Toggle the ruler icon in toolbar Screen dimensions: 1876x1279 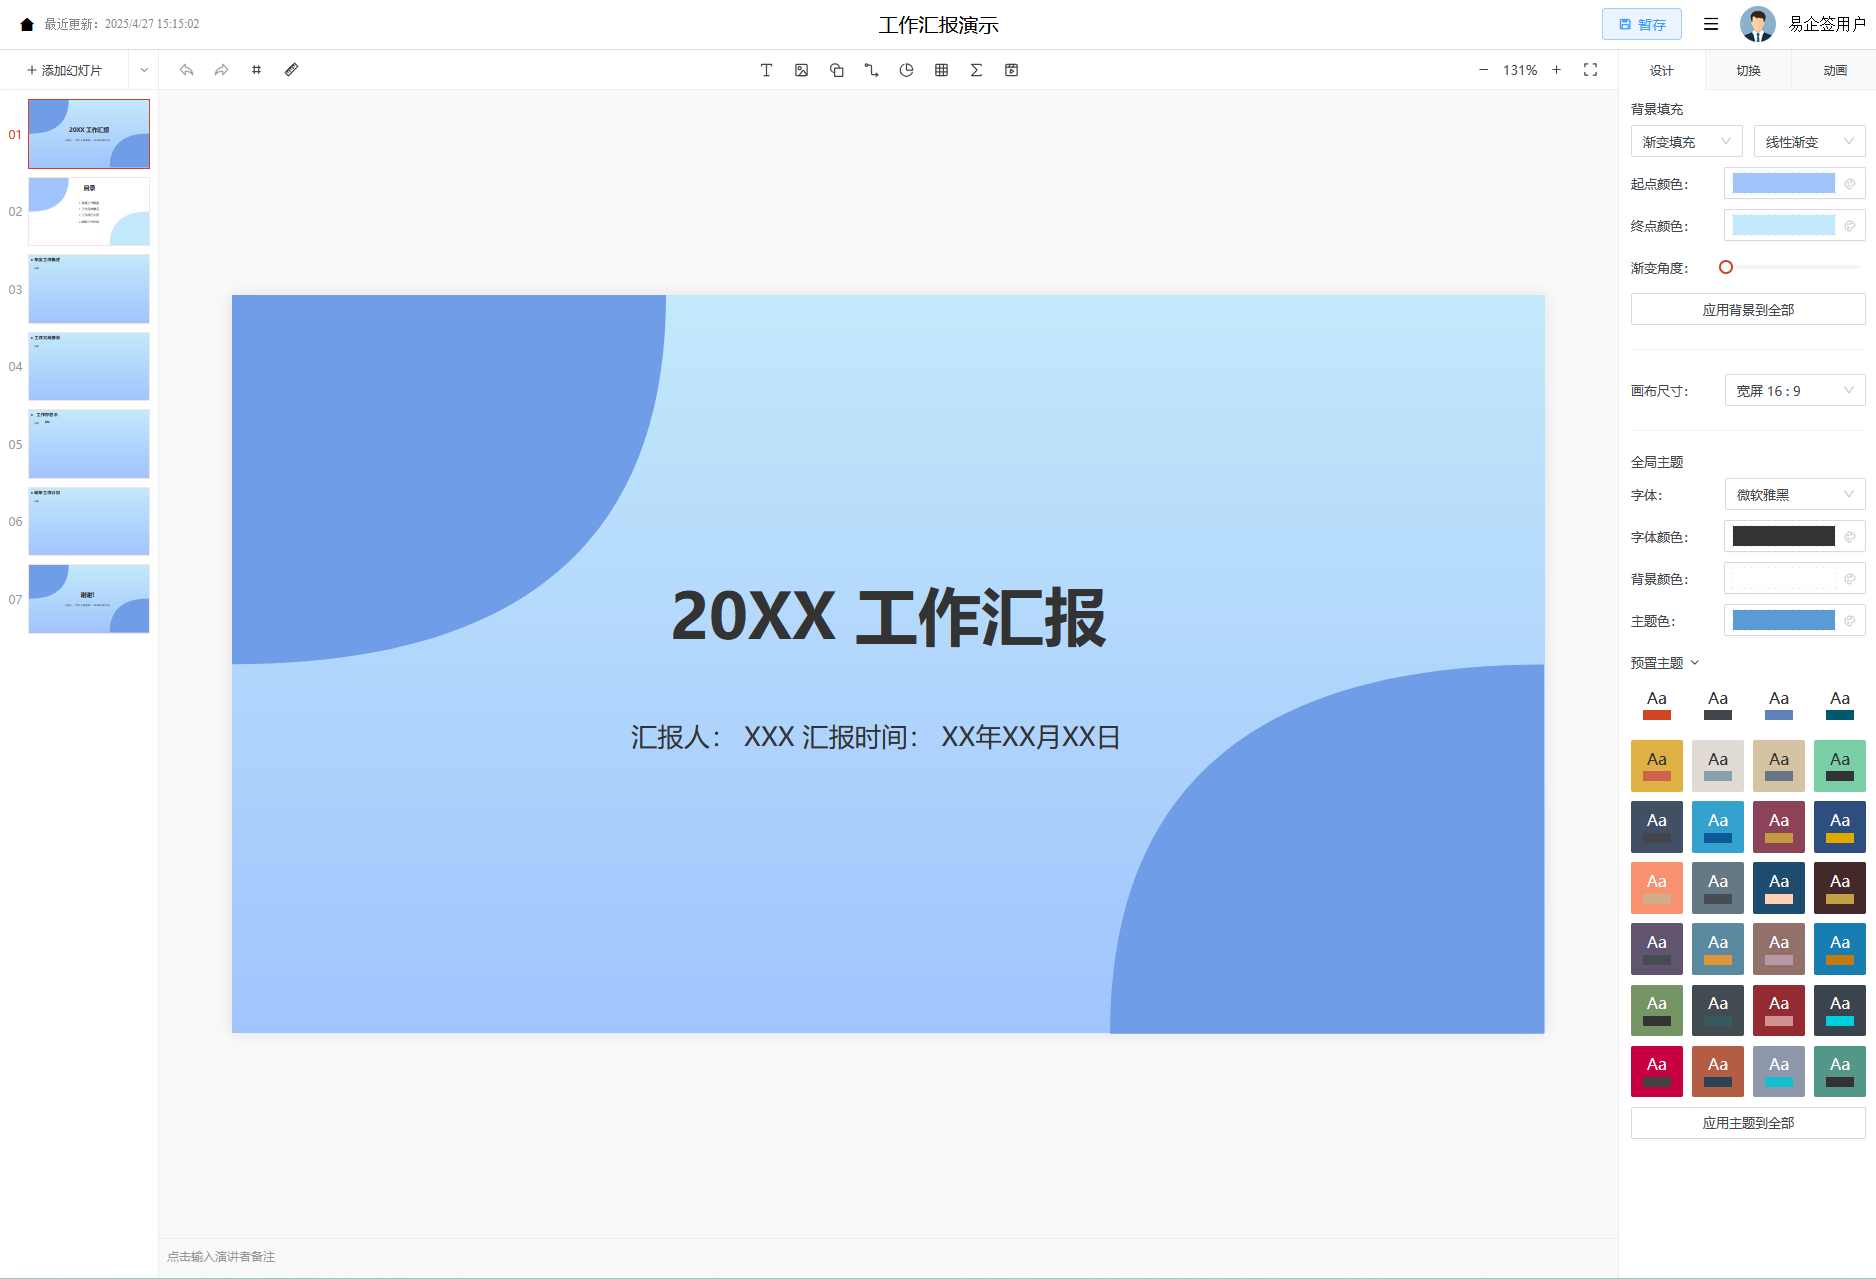point(291,70)
